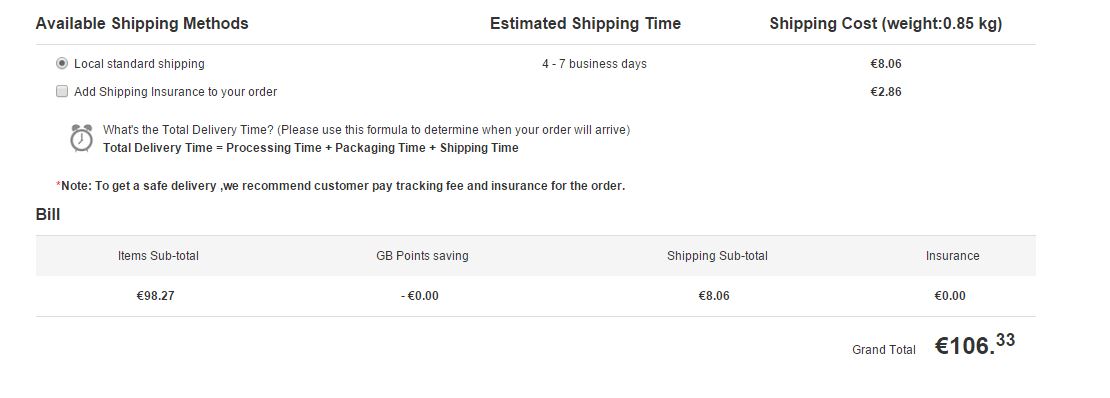Click GB Points saving column header

(x=423, y=256)
